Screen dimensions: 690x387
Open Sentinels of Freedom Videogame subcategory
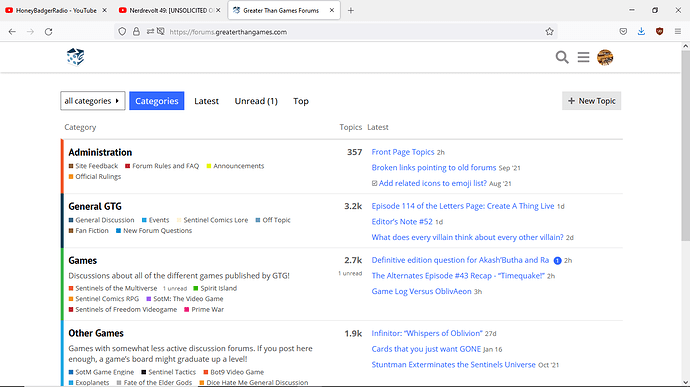click(123, 310)
